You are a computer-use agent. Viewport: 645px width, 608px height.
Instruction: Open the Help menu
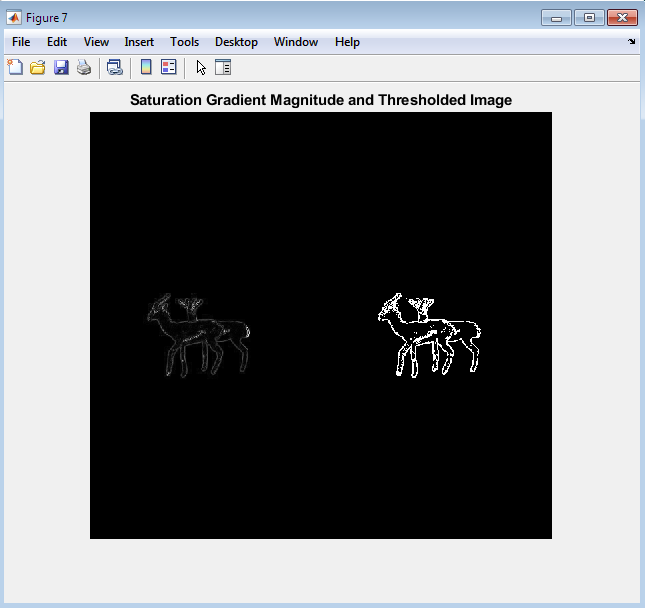click(347, 42)
